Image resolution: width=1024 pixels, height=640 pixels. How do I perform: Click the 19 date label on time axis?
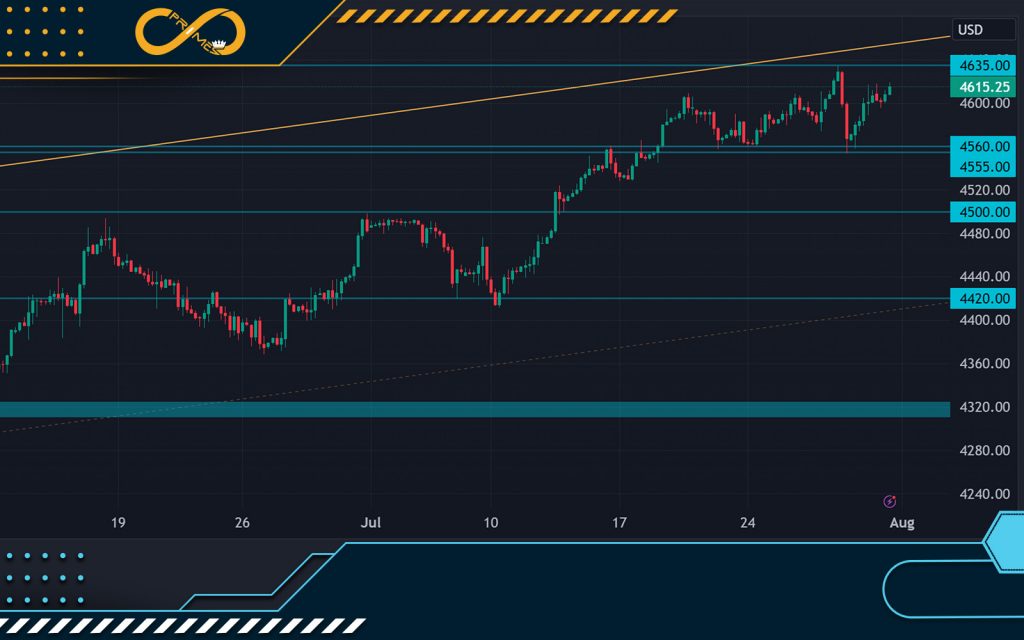(118, 523)
